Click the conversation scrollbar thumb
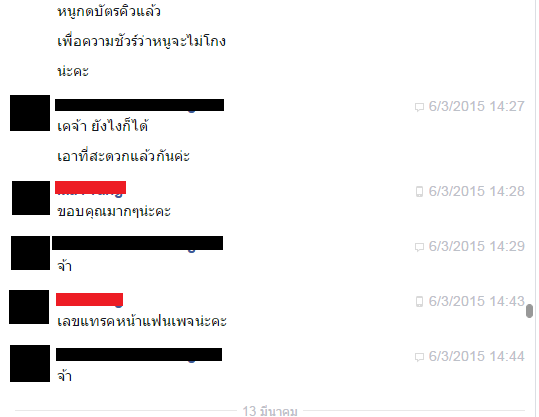 click(529, 311)
